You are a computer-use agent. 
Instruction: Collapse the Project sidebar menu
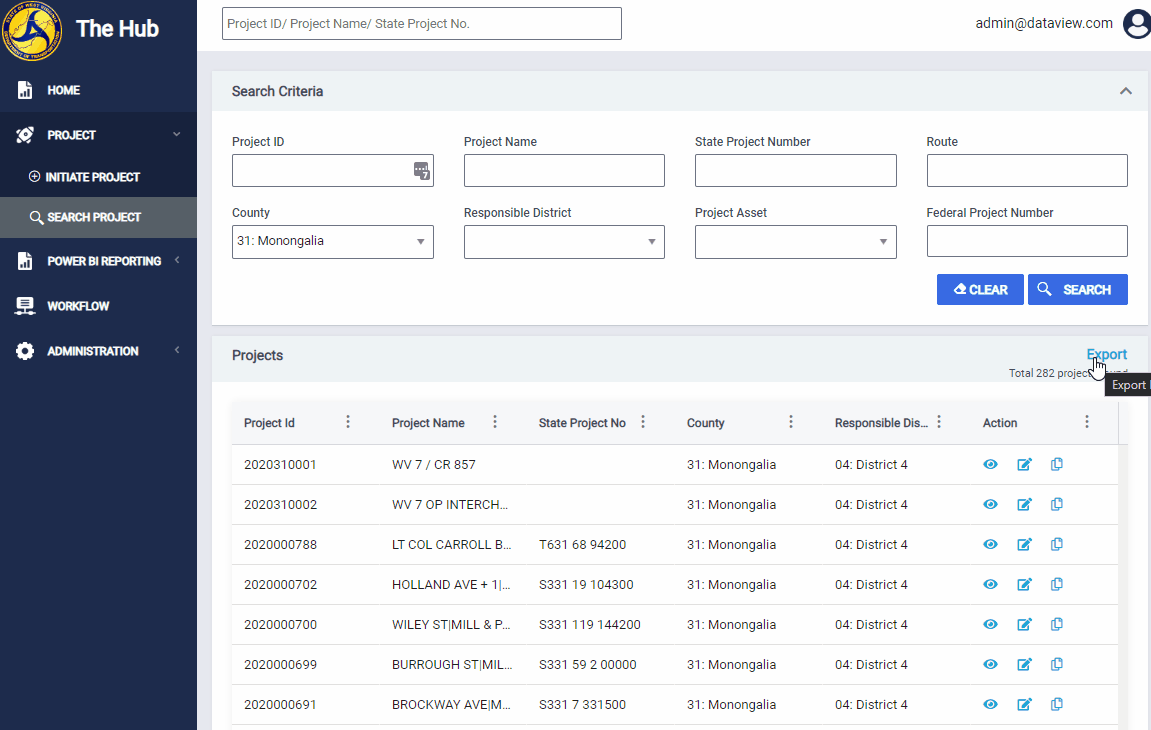pyautogui.click(x=176, y=134)
